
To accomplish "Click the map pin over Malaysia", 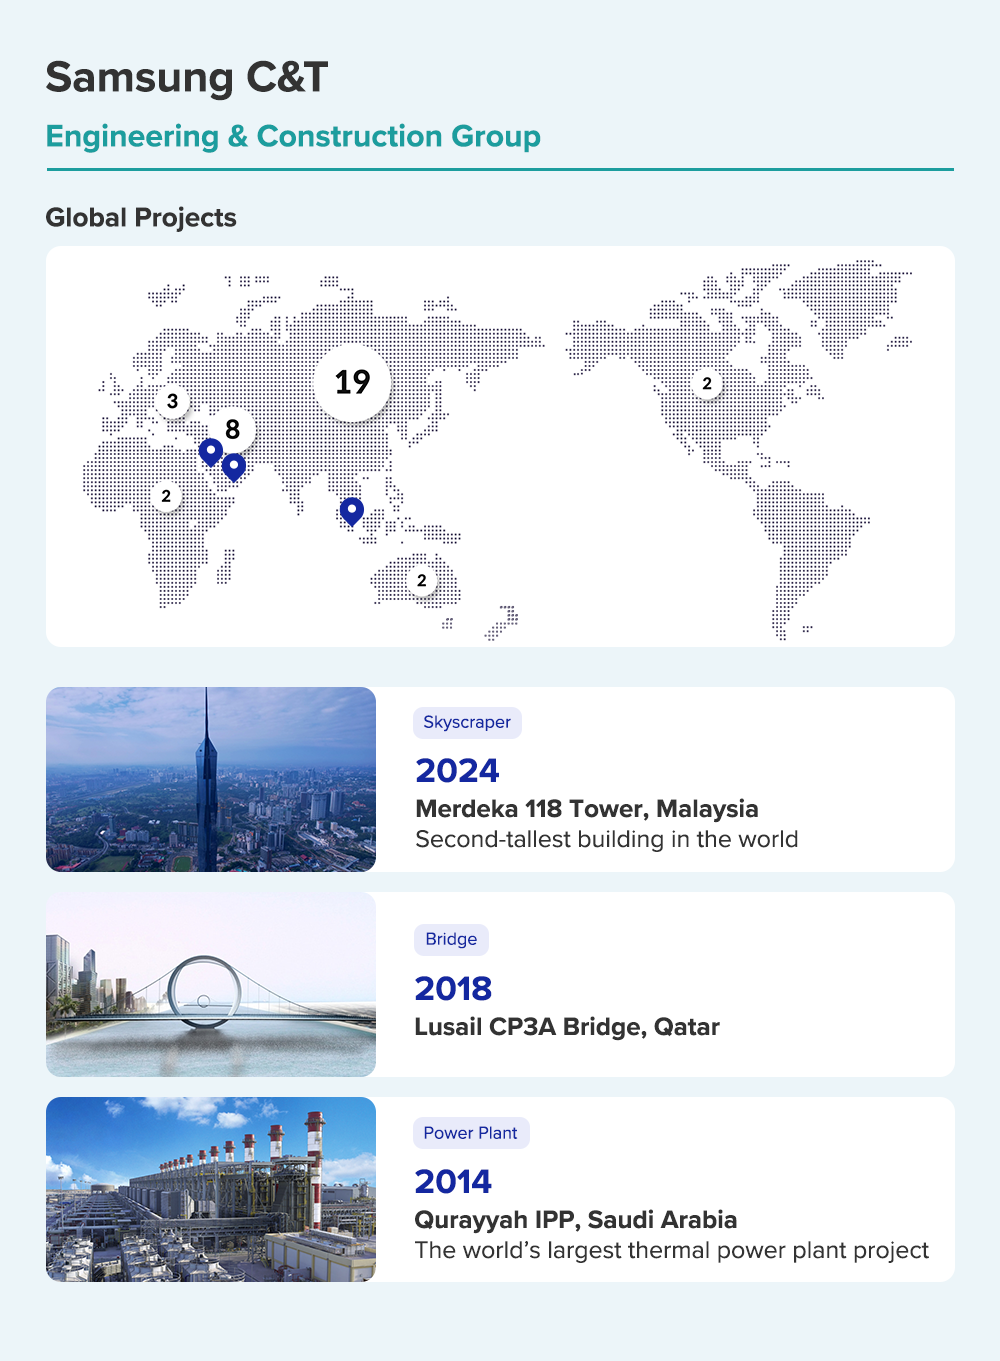I will click(351, 511).
